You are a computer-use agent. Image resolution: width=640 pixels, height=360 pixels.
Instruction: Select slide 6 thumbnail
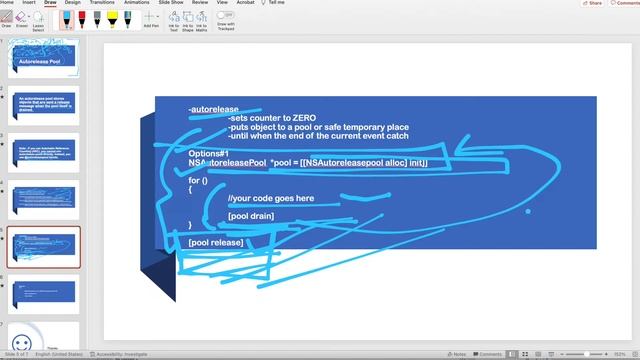point(44,294)
